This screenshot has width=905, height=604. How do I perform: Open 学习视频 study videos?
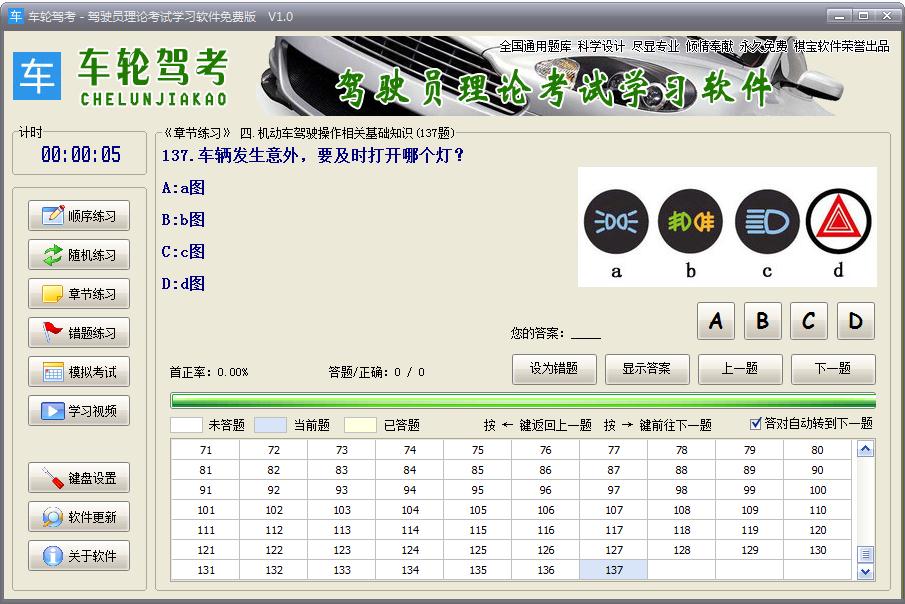point(79,411)
